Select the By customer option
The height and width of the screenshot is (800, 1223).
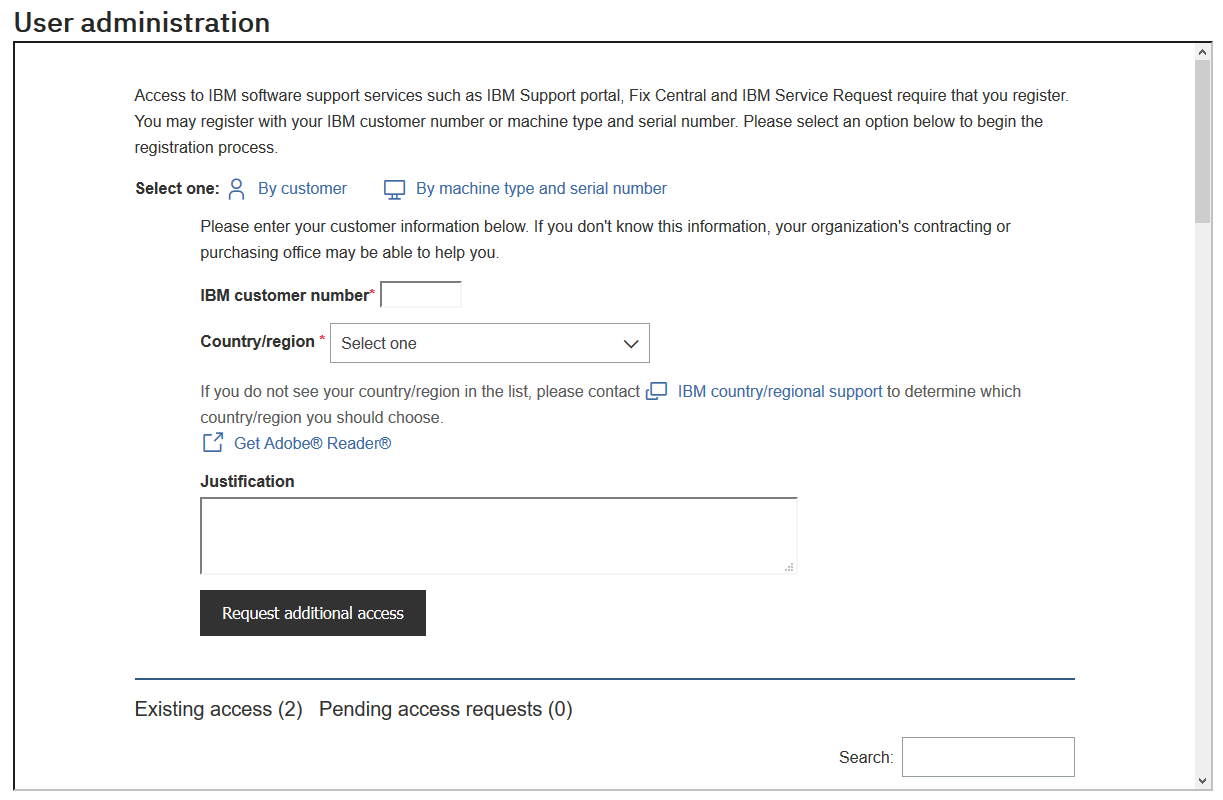302,188
